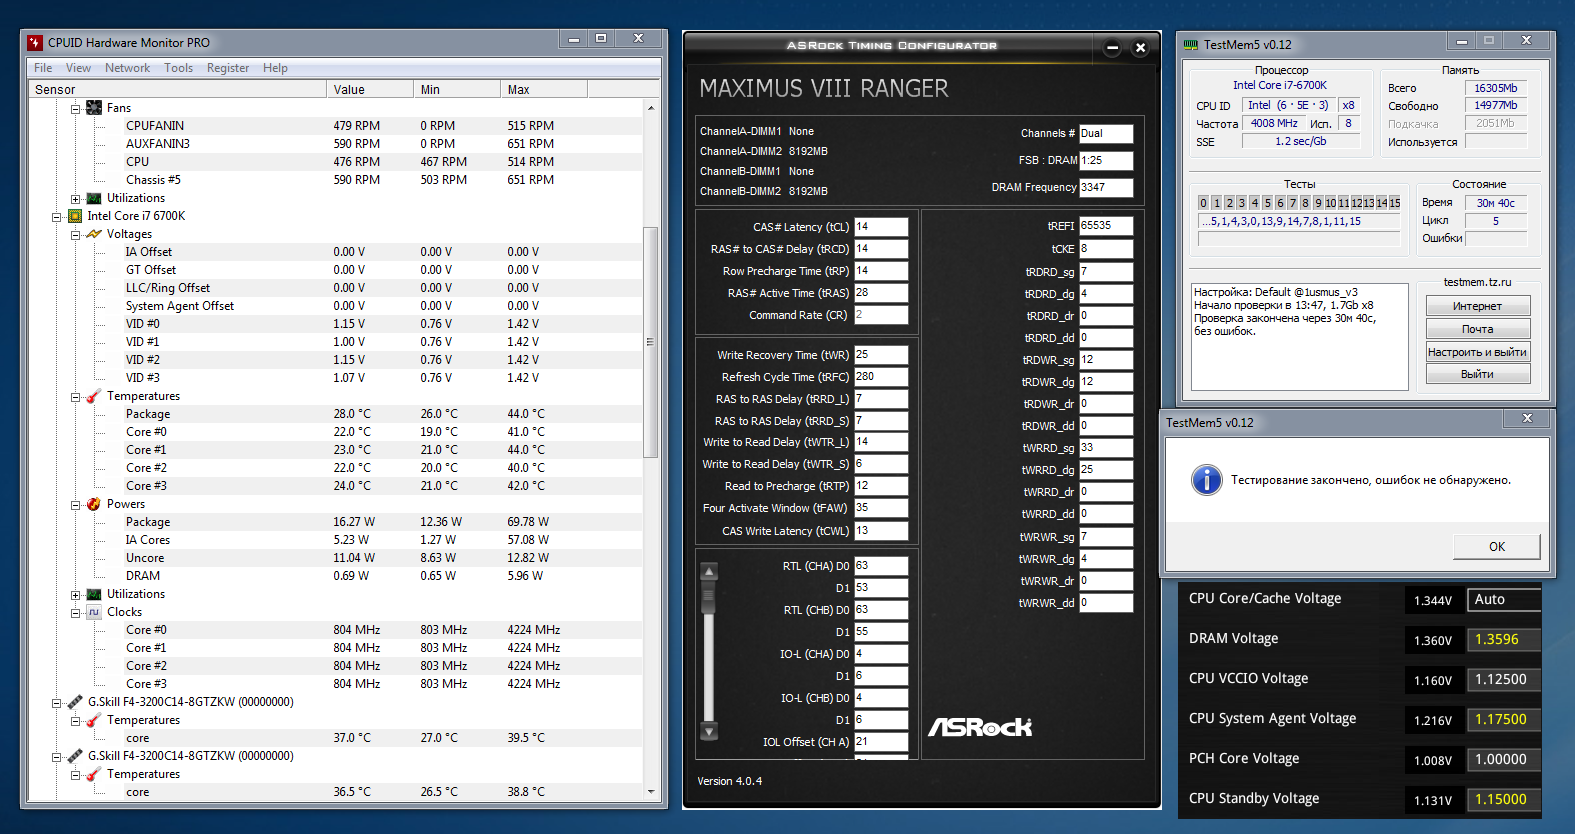Click the Command Rate (CR) field
The width and height of the screenshot is (1575, 834).
[x=880, y=315]
